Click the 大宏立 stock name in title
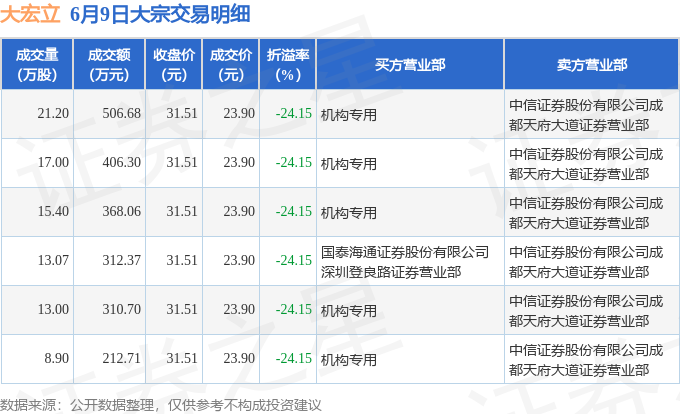The image size is (680, 414). point(30,14)
